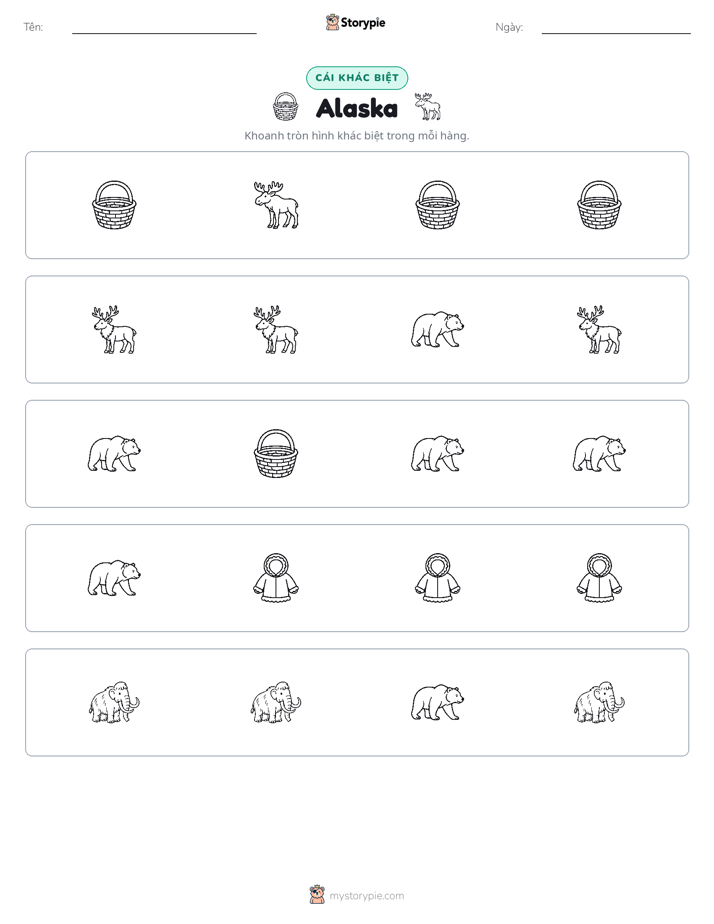
Task: Select the first reindeer in row two
Action: [x=114, y=329]
